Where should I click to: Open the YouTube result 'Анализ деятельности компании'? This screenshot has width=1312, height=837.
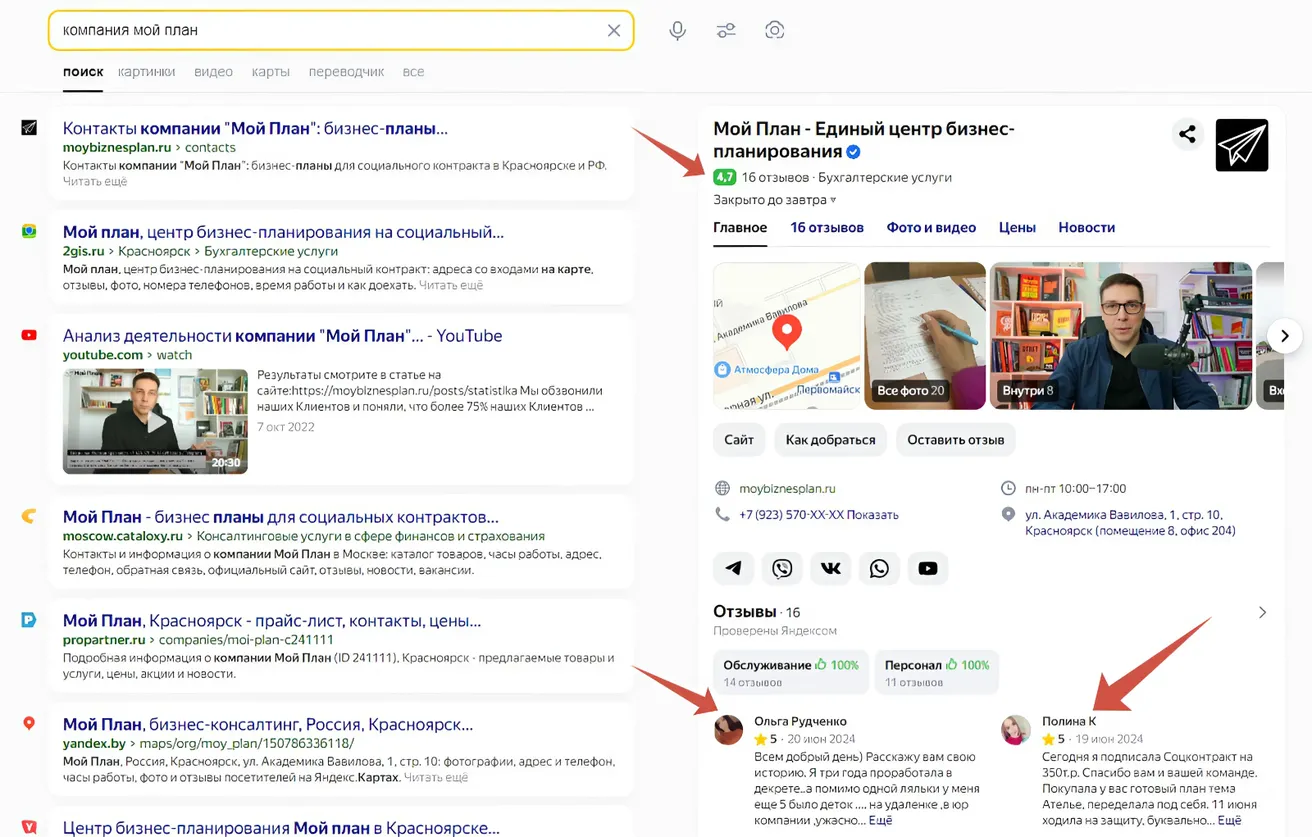click(x=282, y=336)
